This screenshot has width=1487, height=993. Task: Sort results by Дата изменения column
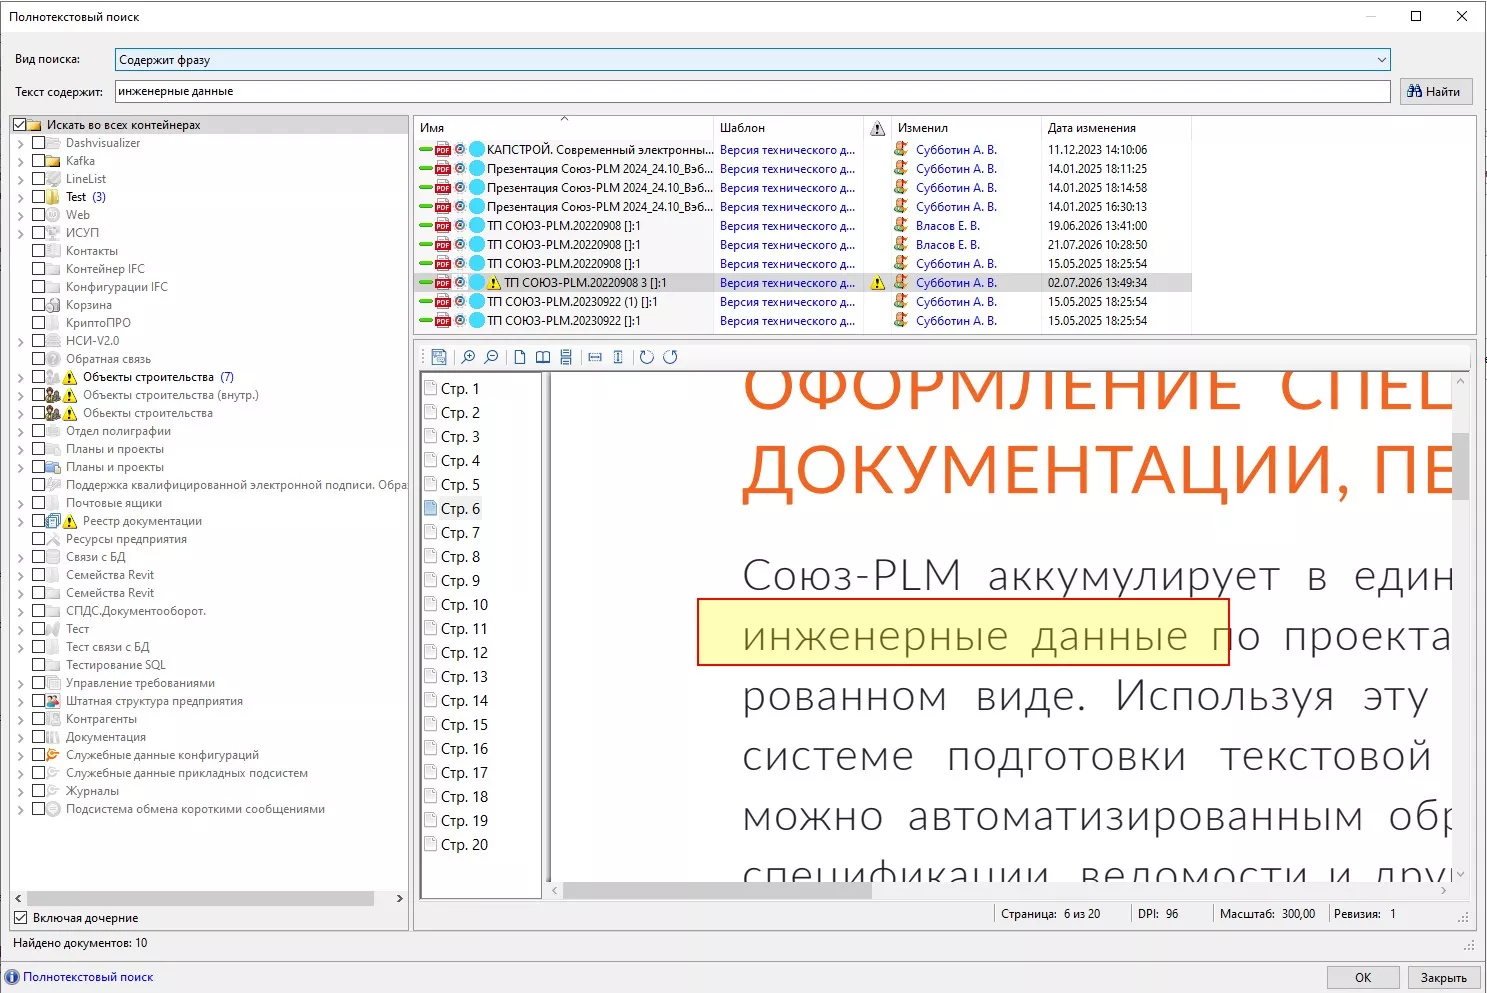tap(1116, 128)
